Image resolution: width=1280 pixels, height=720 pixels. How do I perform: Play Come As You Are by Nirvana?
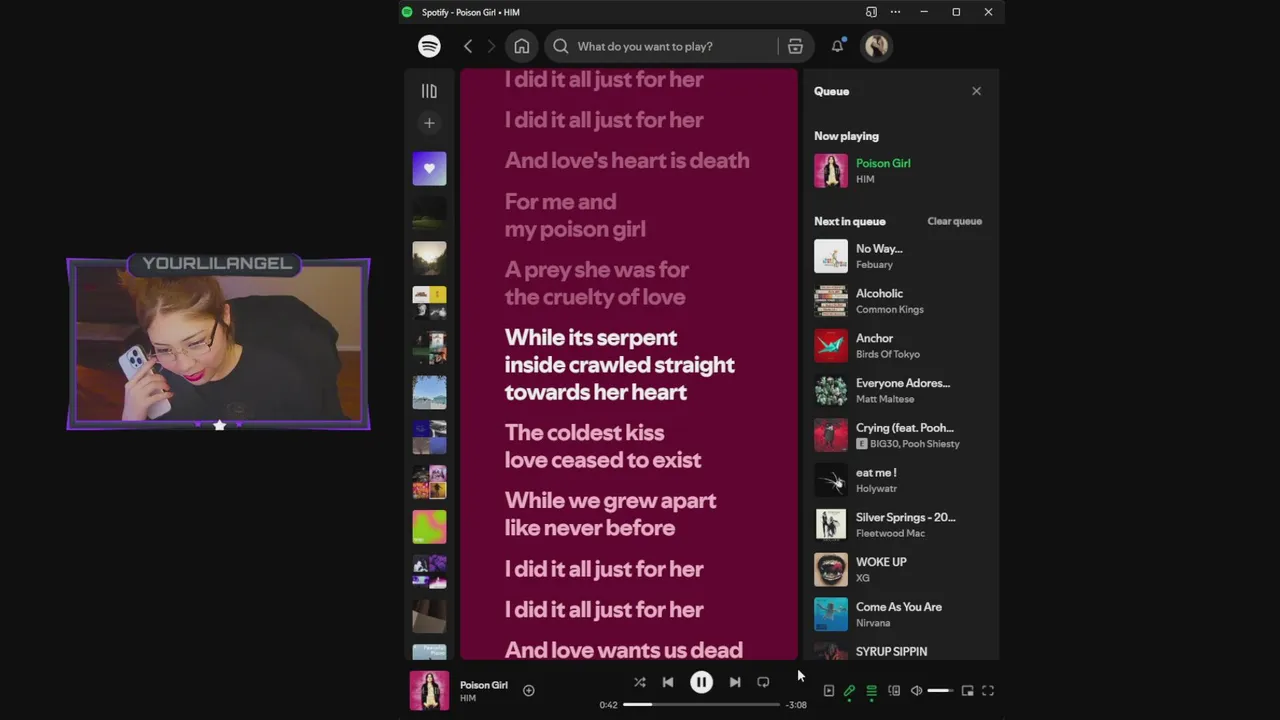tap(899, 614)
